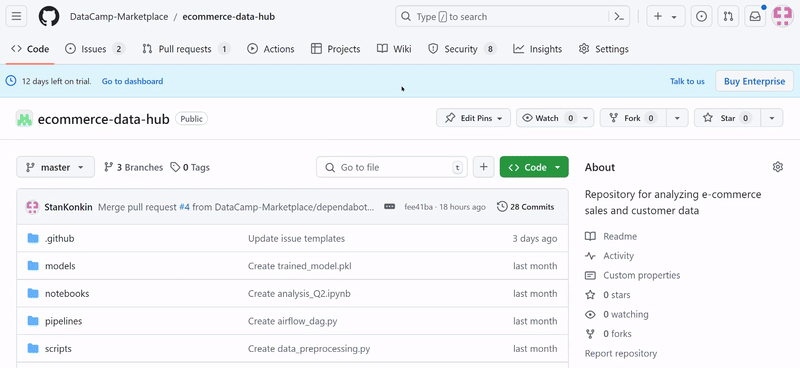800x368 pixels.
Task: Click the GitHub logo home icon
Action: [49, 16]
